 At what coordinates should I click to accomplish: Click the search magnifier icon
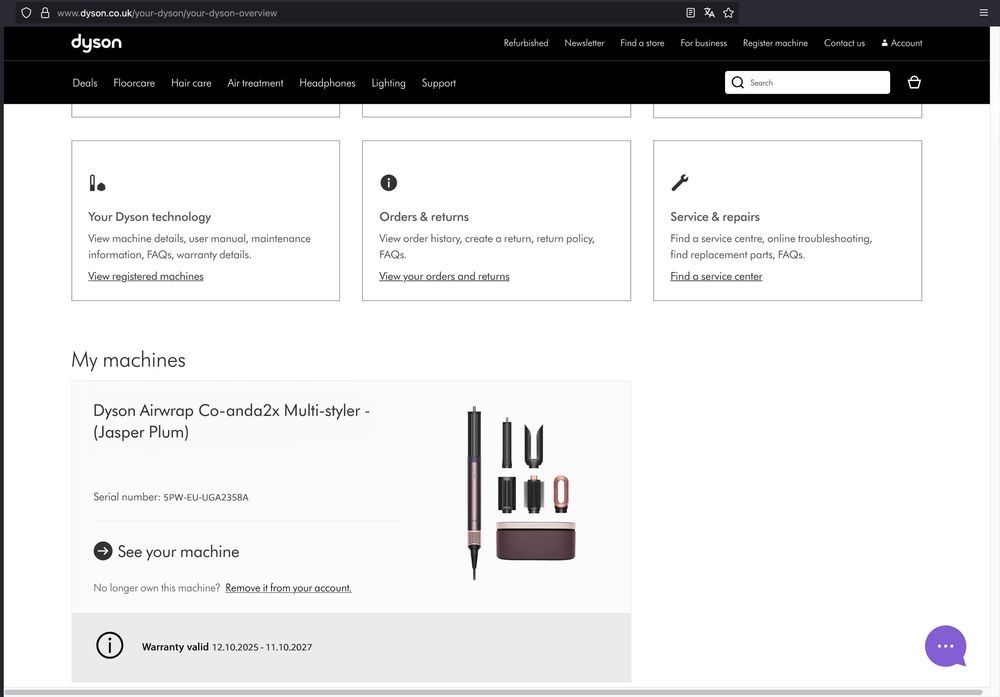[738, 83]
